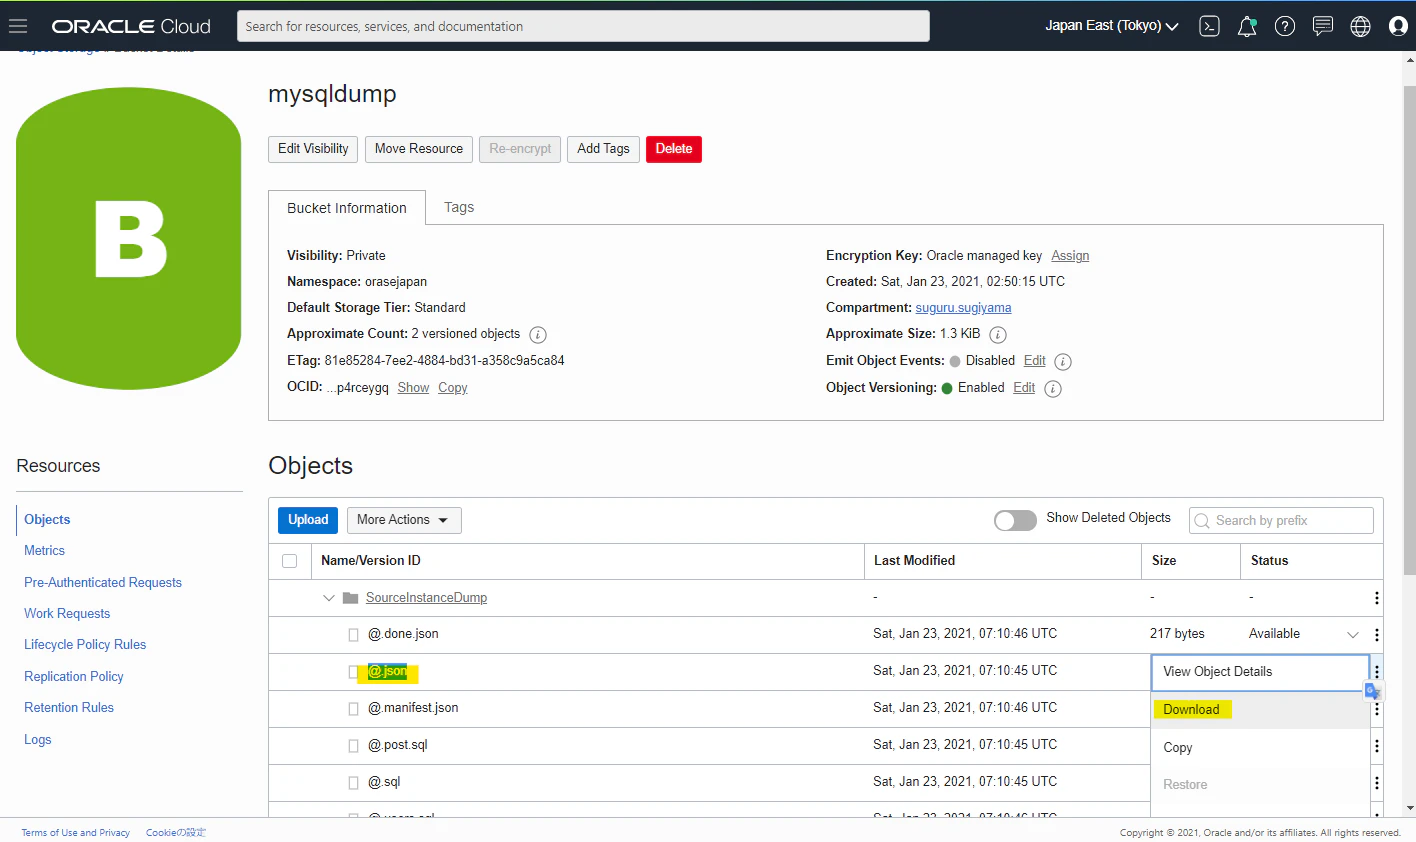Open the notifications bell
The height and width of the screenshot is (842, 1416).
tap(1247, 26)
